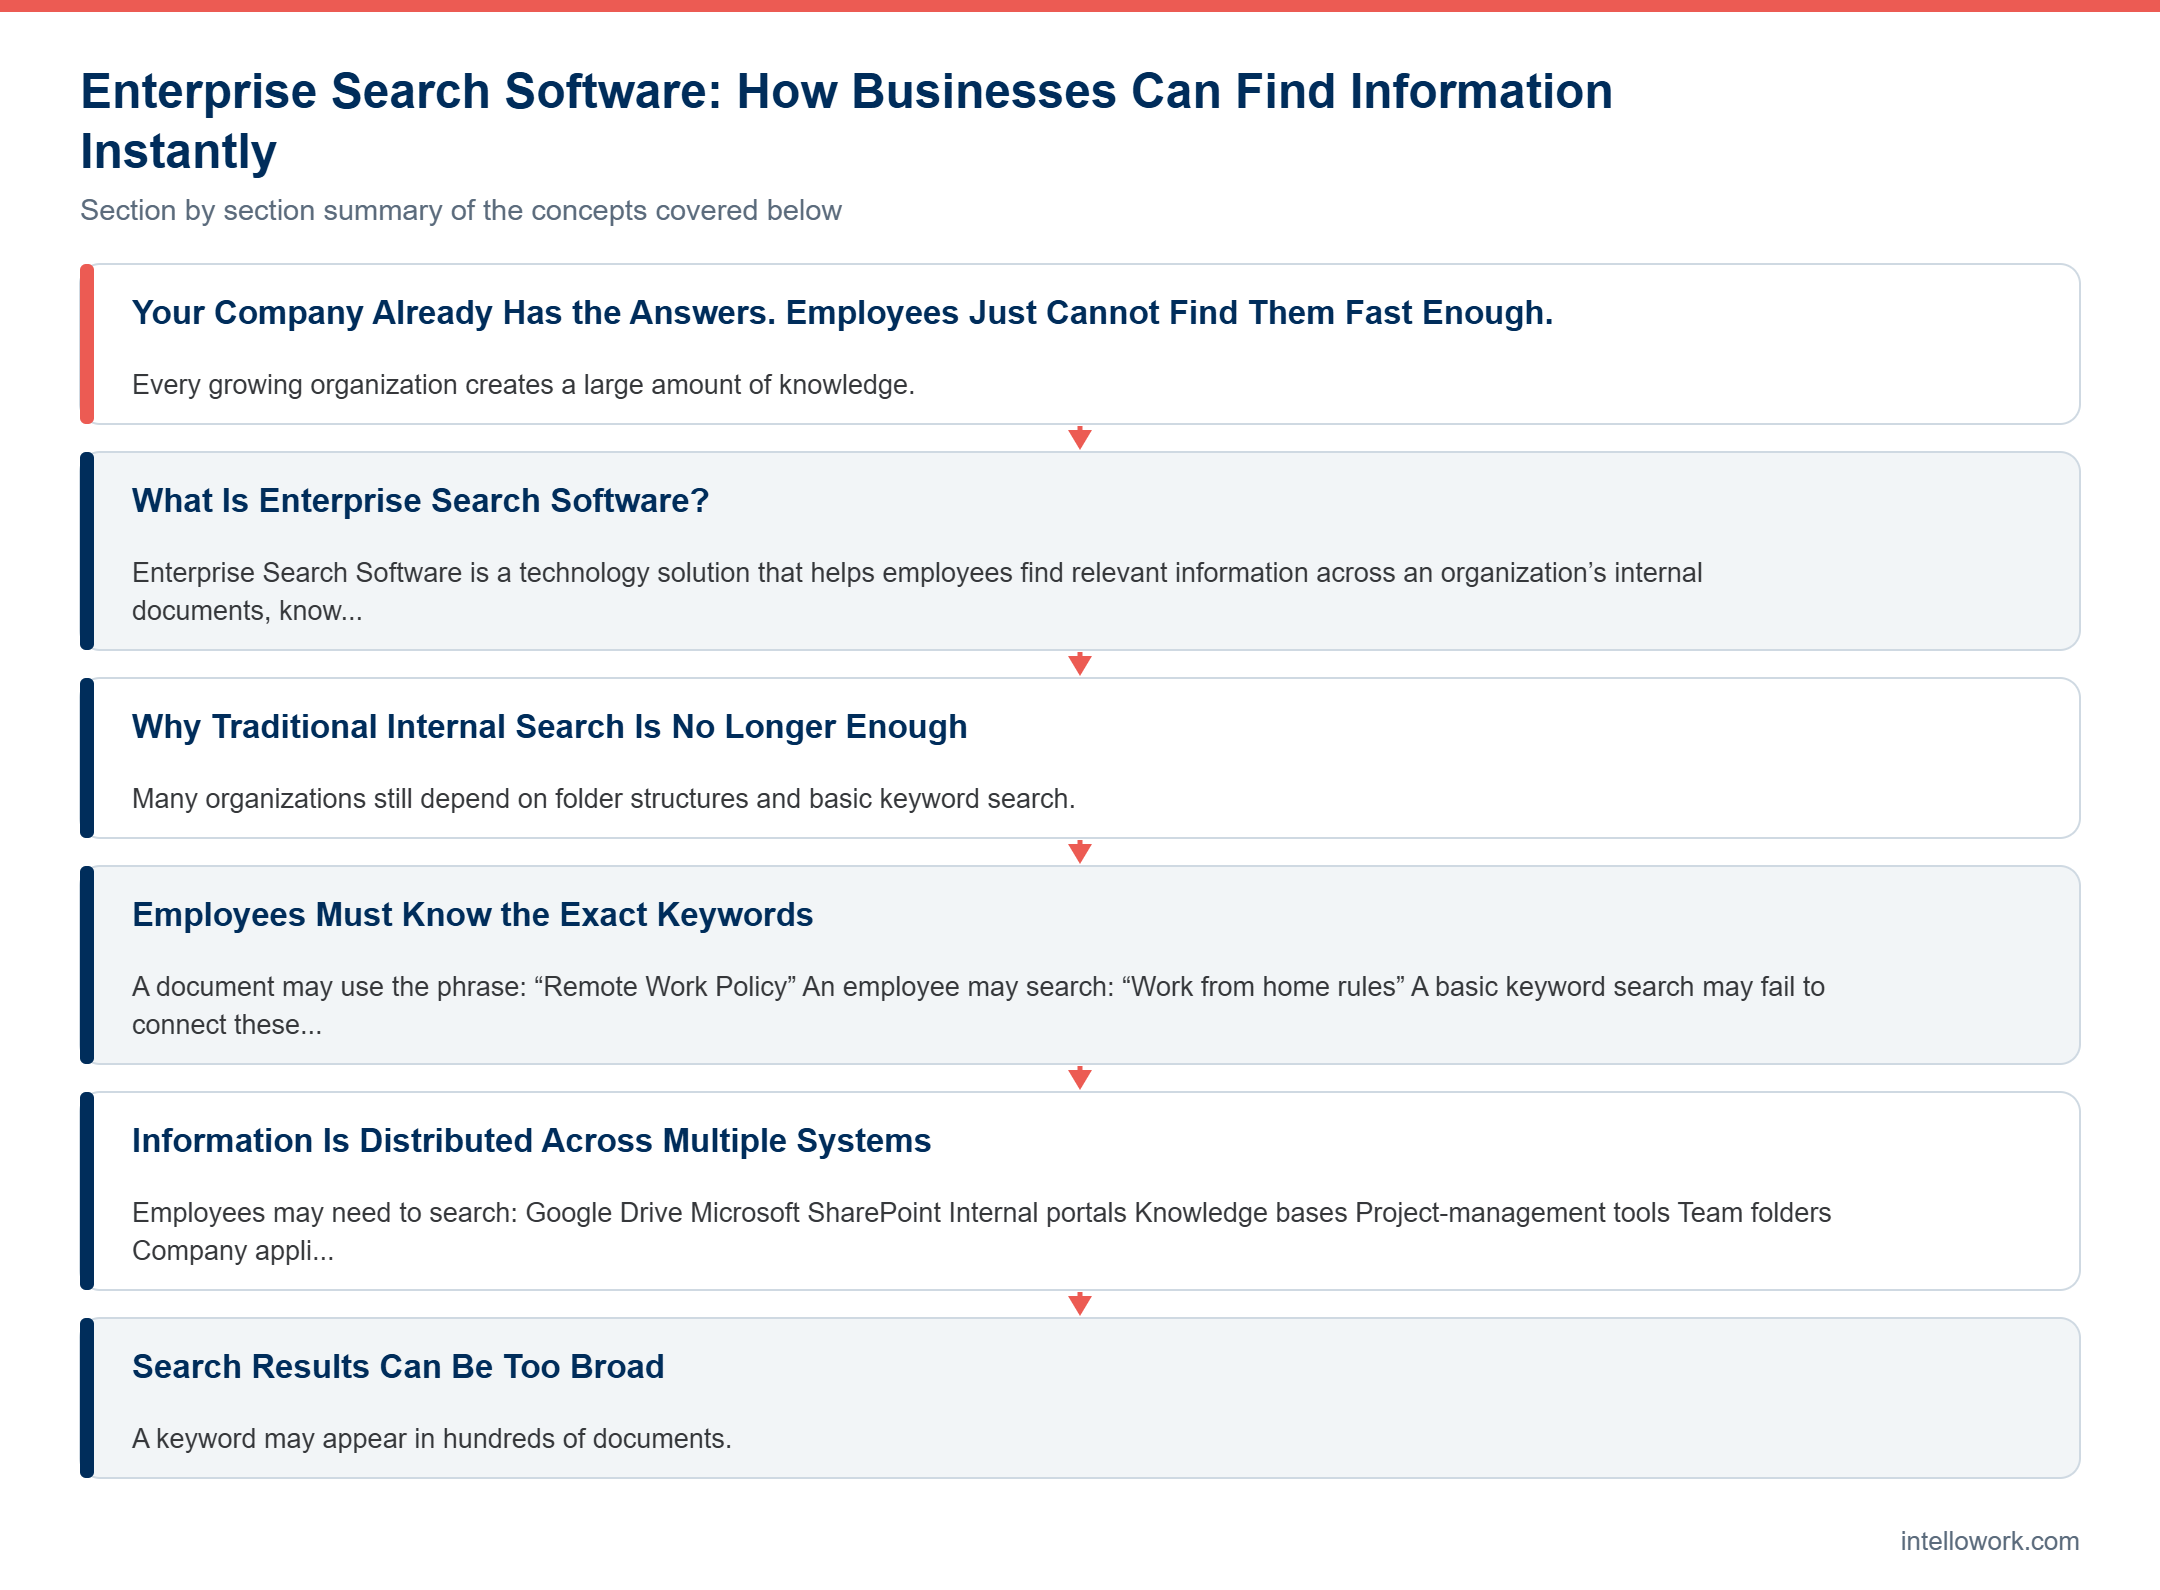2160x1590 pixels.
Task: Click the intellowork.com footer text
Action: 1989,1541
